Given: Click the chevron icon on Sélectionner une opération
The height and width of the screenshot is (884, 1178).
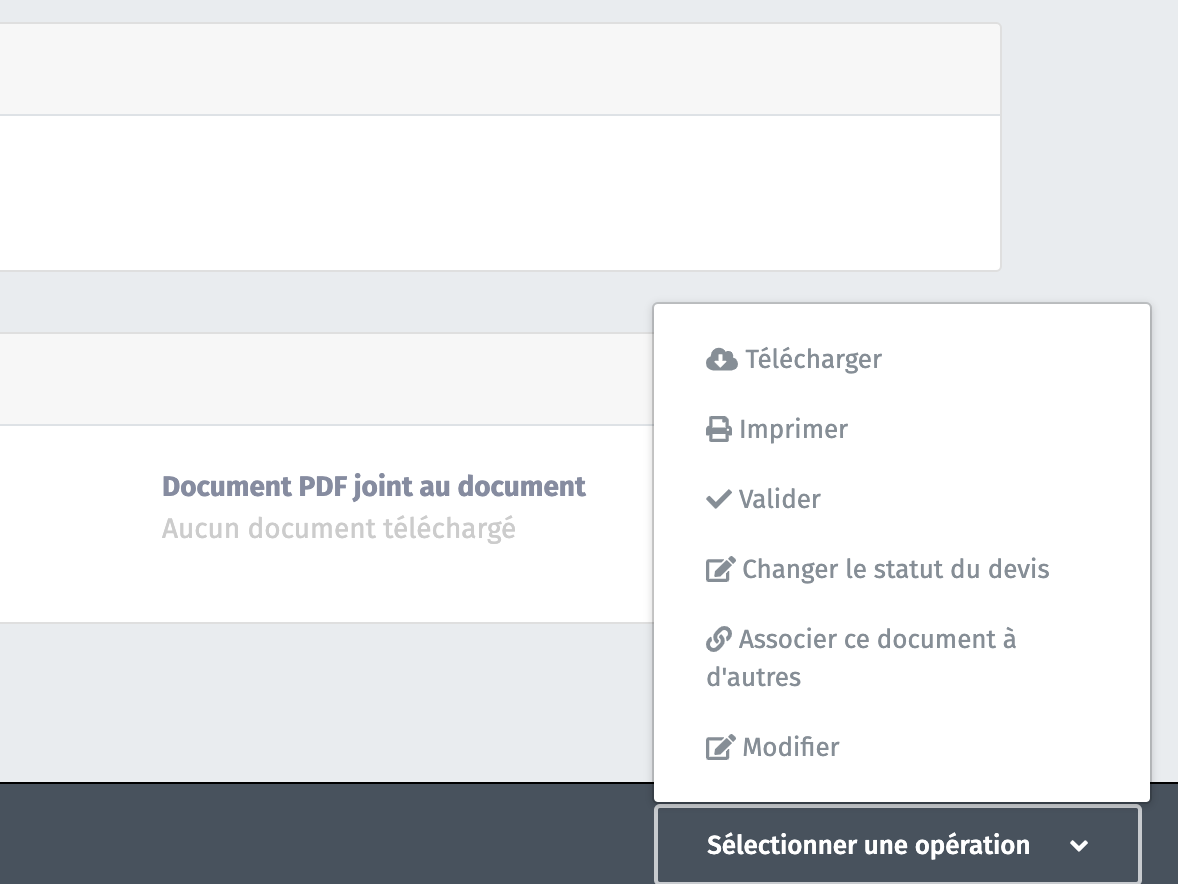Looking at the screenshot, I should pos(1079,845).
